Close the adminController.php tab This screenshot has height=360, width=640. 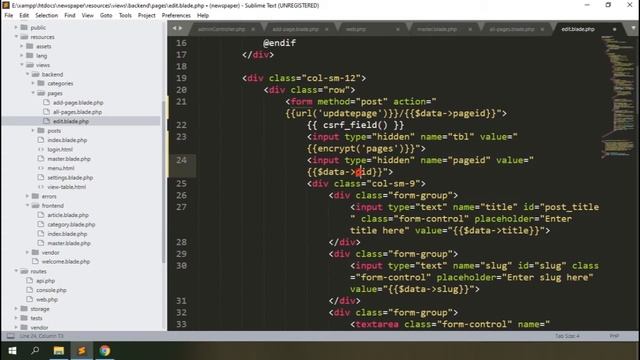[x=253, y=29]
